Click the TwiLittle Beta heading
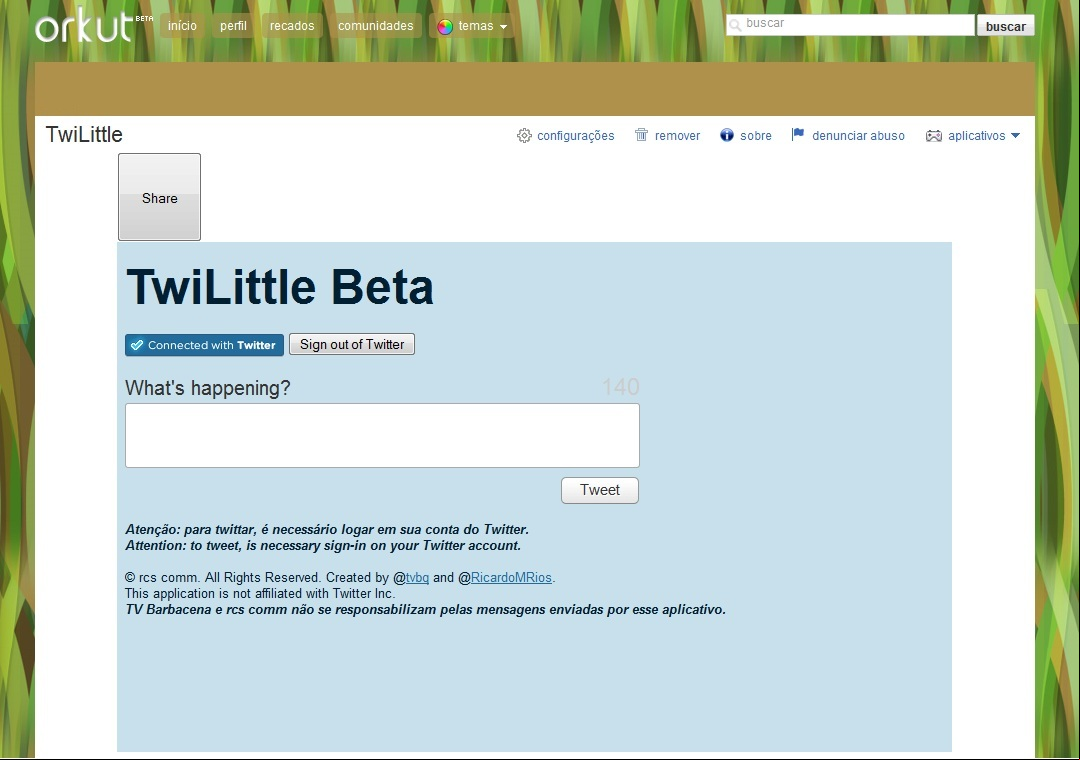The image size is (1080, 760). pyautogui.click(x=280, y=287)
